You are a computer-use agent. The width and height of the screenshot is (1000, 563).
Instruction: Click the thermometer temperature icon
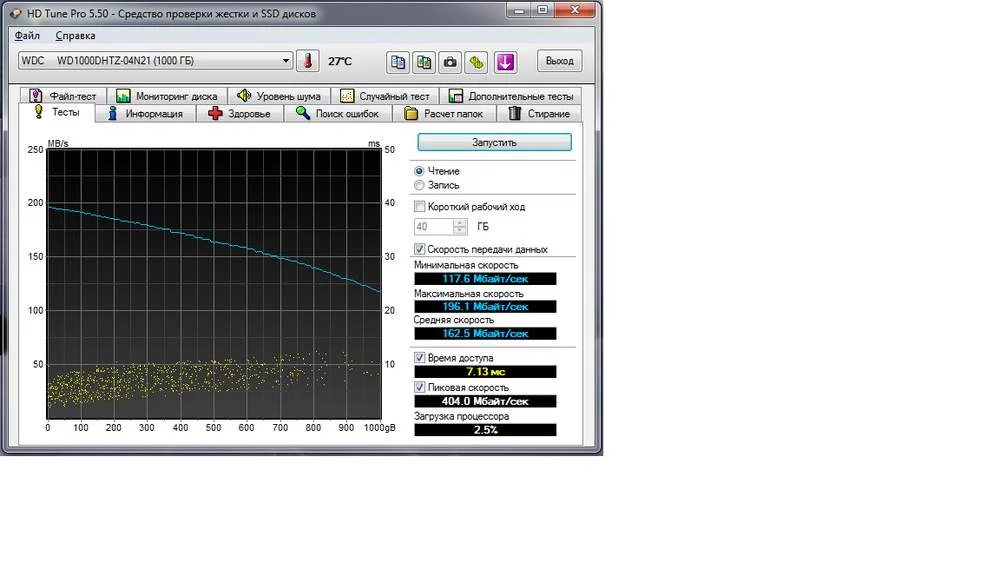coord(309,62)
